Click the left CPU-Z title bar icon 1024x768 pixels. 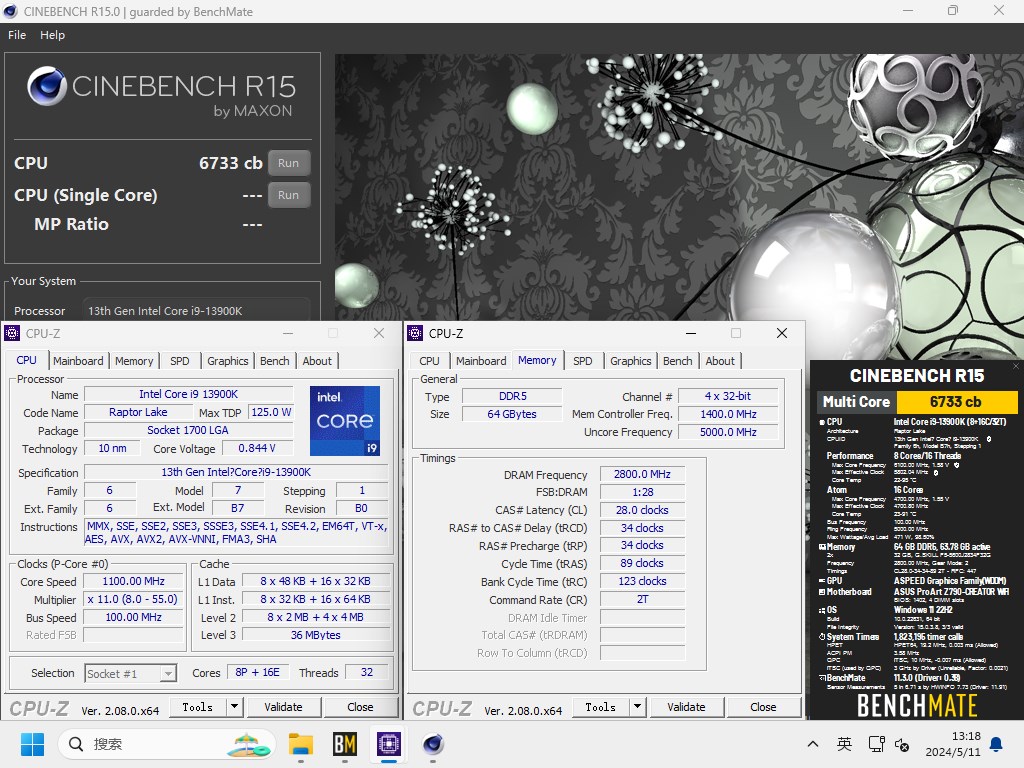click(x=12, y=334)
